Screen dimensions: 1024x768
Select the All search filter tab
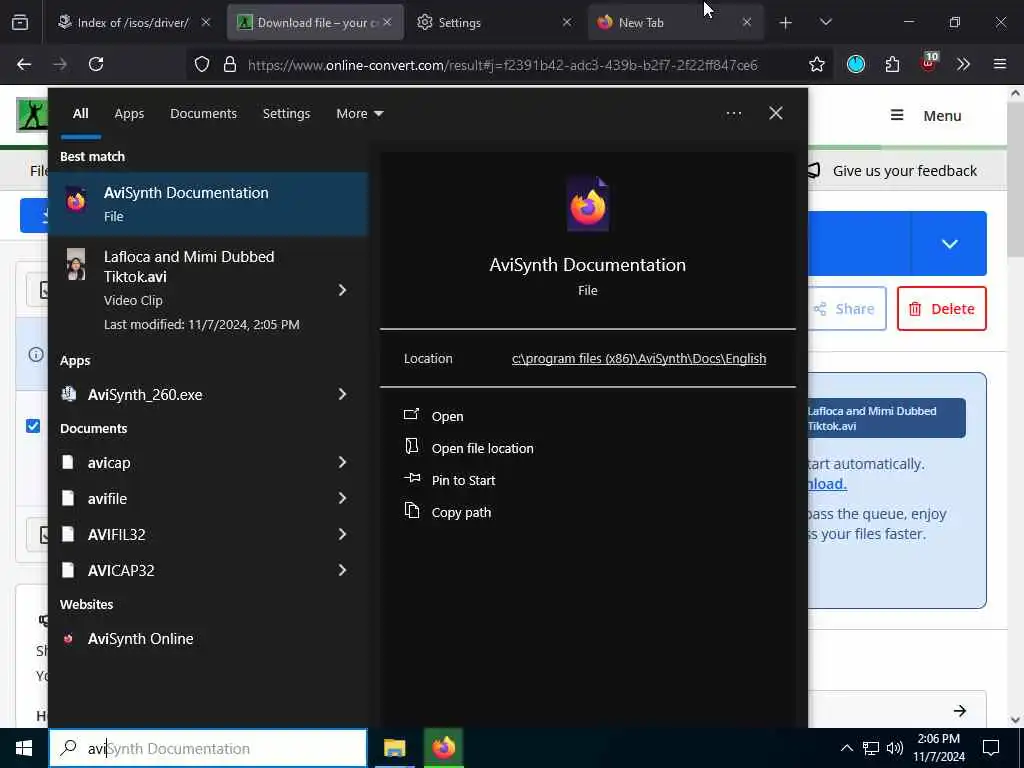coord(80,114)
